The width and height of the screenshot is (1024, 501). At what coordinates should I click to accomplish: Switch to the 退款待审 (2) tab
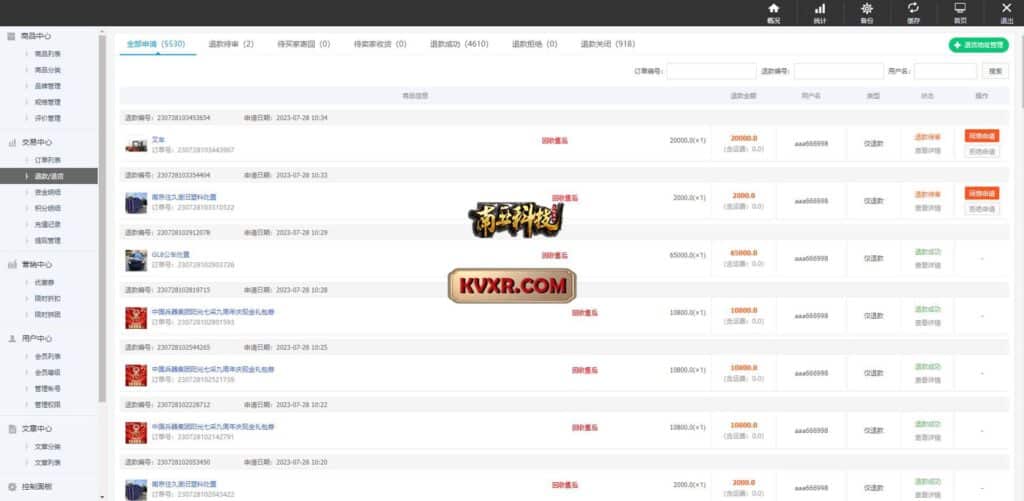click(x=231, y=44)
